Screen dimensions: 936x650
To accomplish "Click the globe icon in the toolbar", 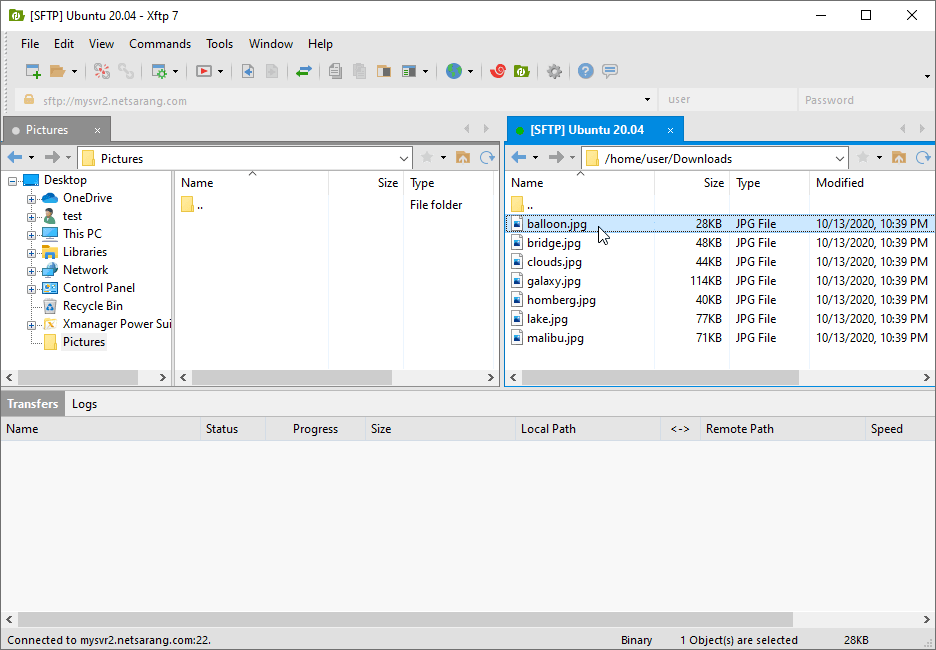I will [x=454, y=71].
